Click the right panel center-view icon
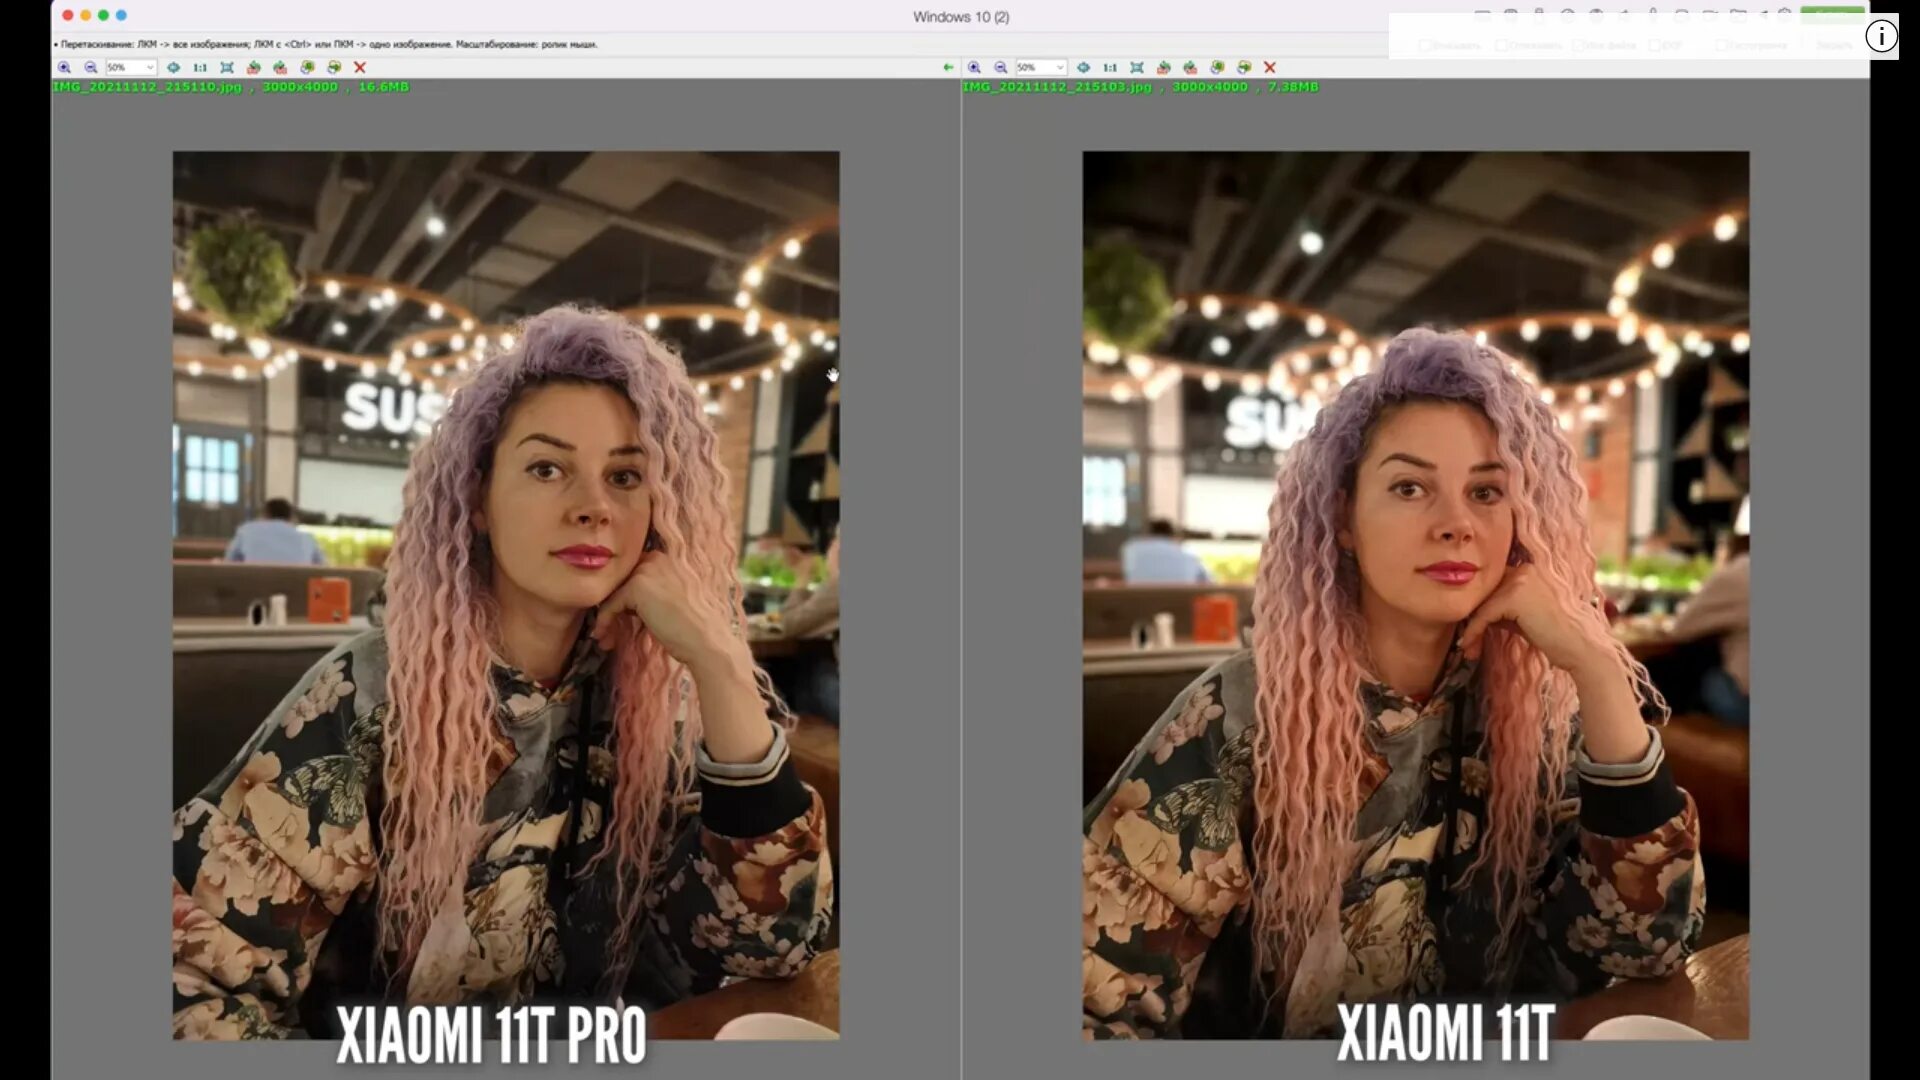 point(1083,67)
